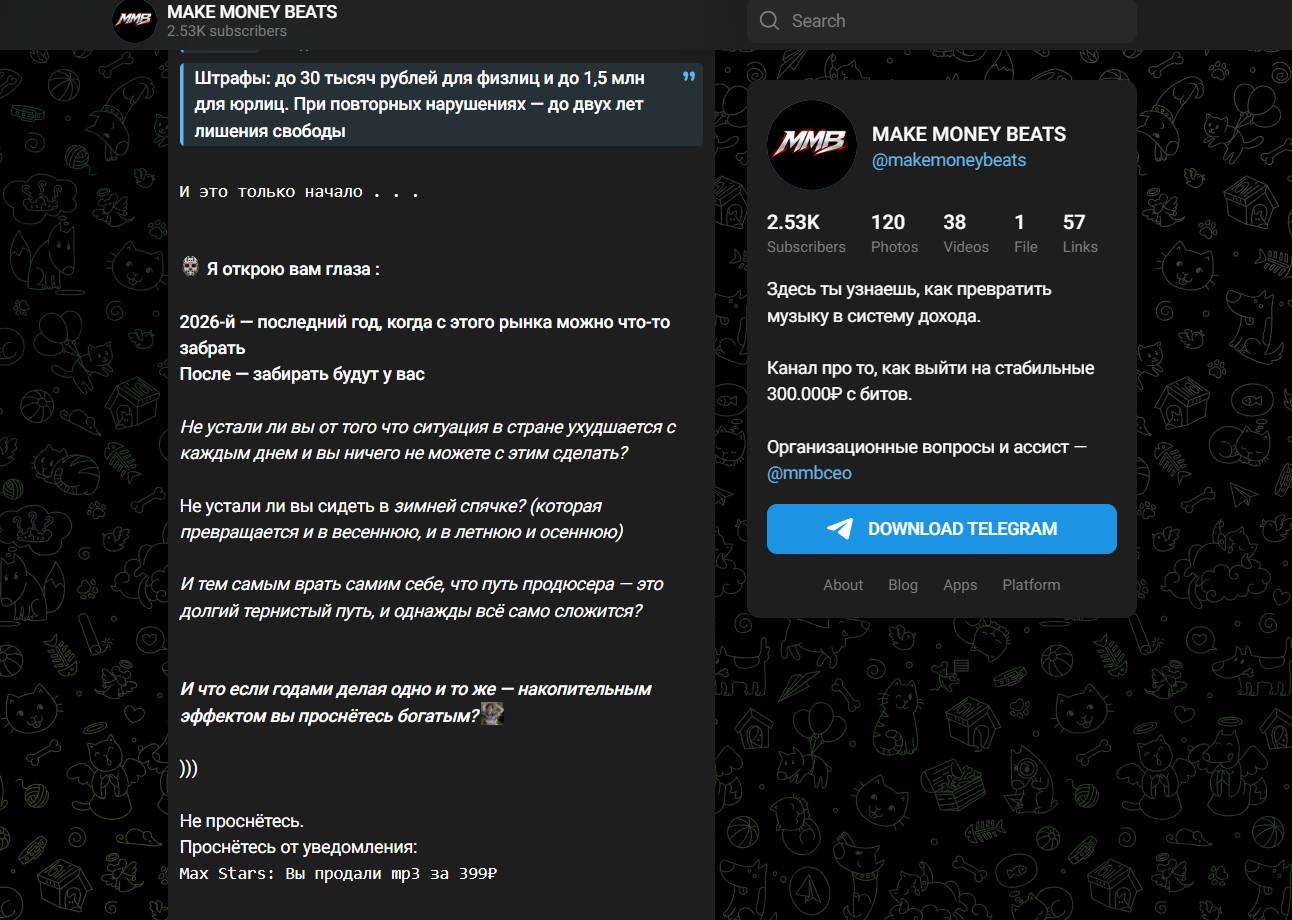Screen dimensions: 1292x920
Task: Select the 38 Videos counter
Action: [966, 233]
